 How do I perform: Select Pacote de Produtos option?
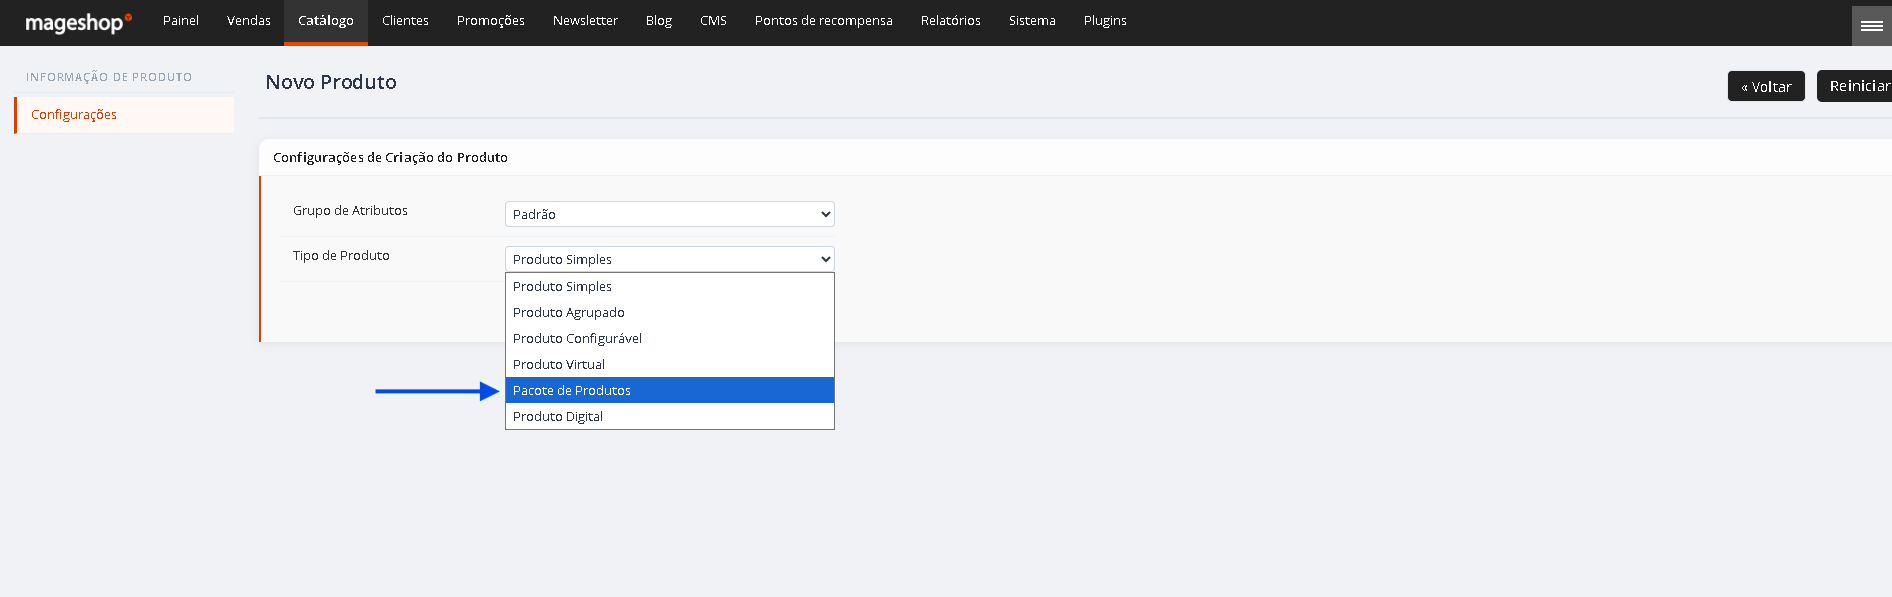click(x=669, y=390)
